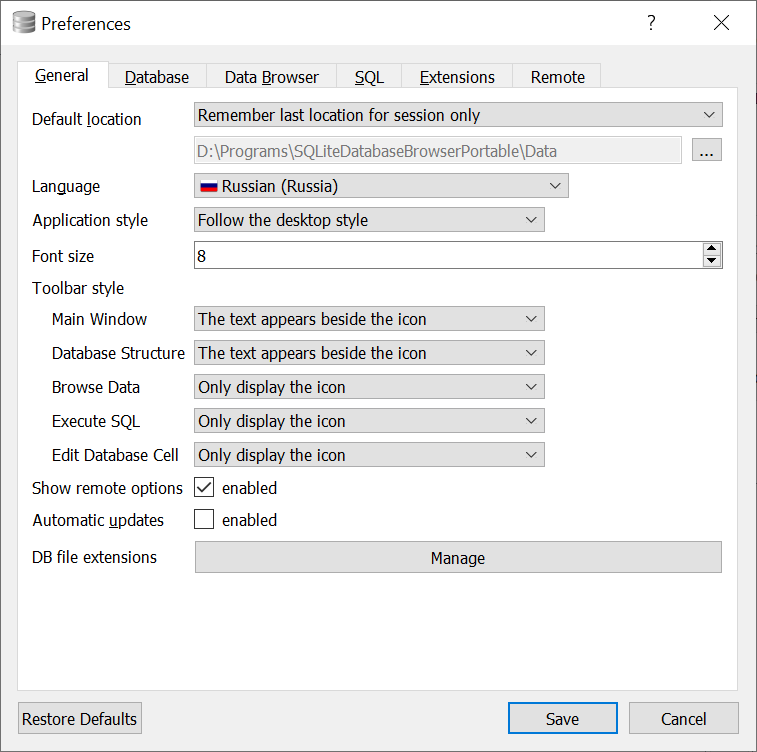This screenshot has height=752, width=757.
Task: Switch to the General tab
Action: pos(62,75)
